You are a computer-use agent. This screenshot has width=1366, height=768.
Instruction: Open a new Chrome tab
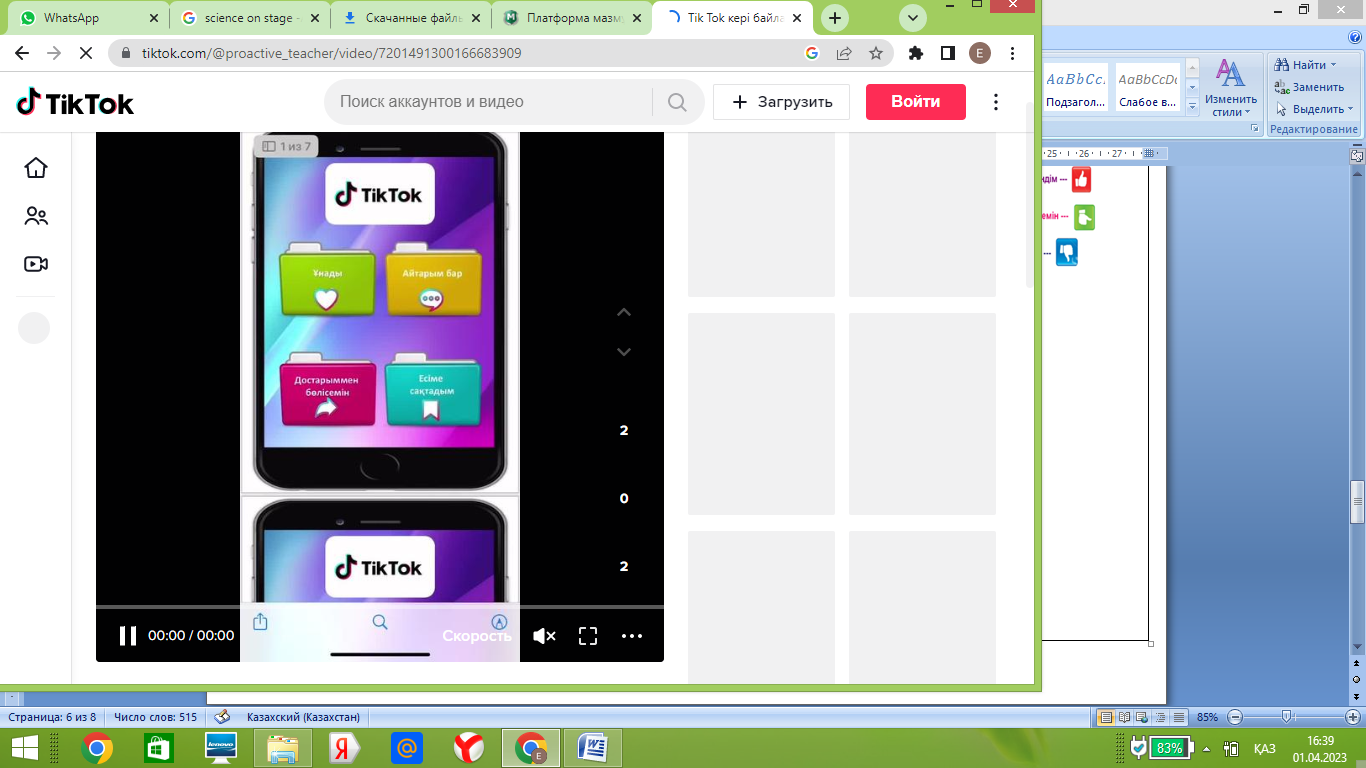835,18
